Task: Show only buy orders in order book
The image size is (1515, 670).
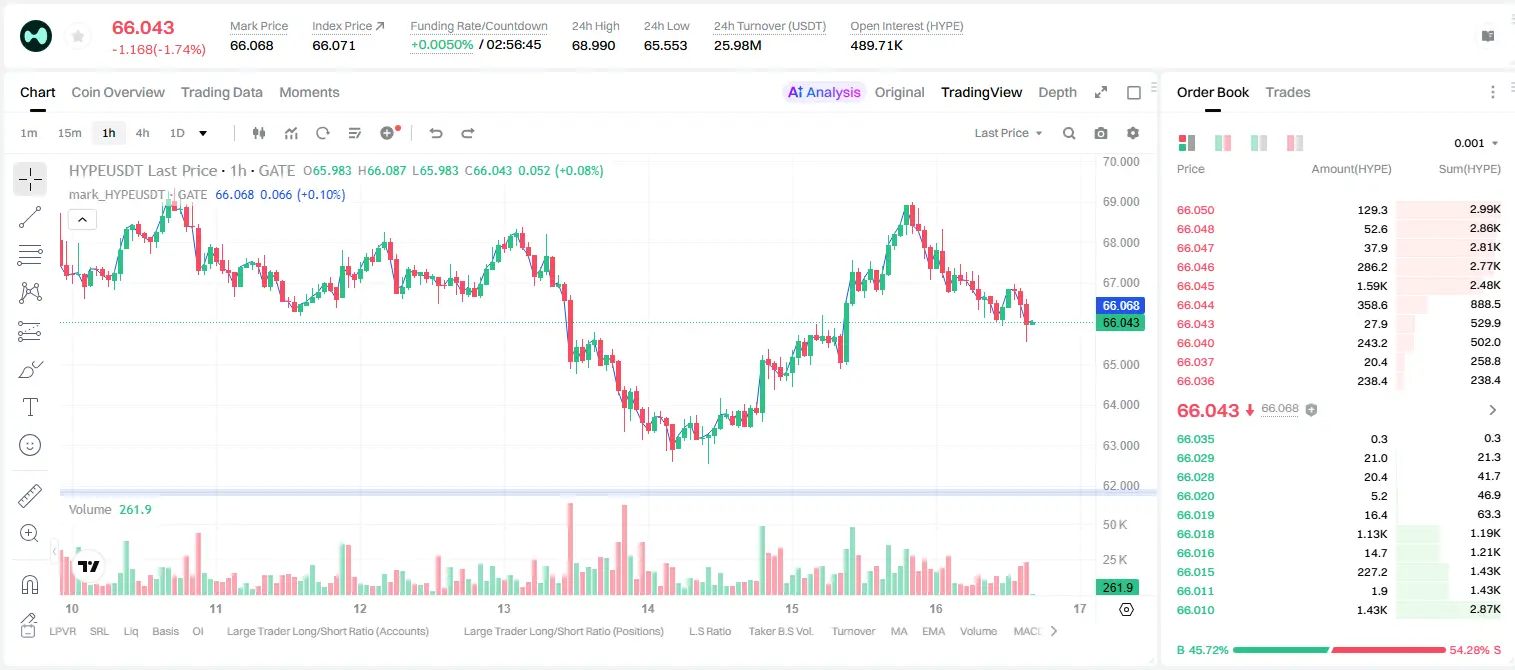Action: (1259, 143)
